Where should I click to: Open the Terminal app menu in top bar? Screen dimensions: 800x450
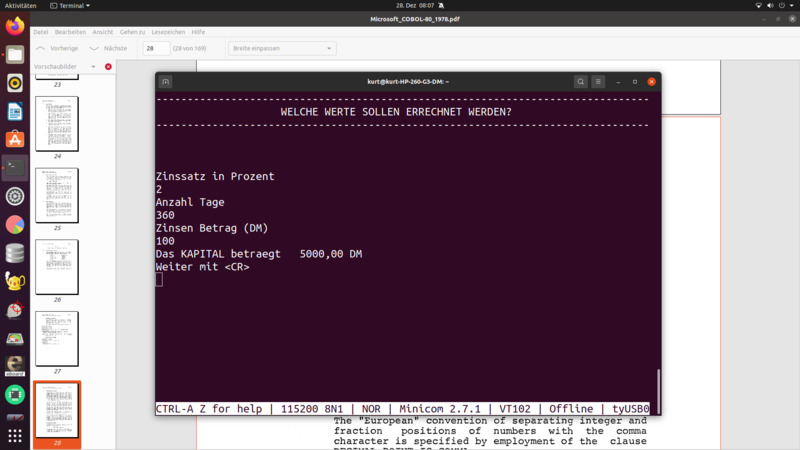coord(72,6)
